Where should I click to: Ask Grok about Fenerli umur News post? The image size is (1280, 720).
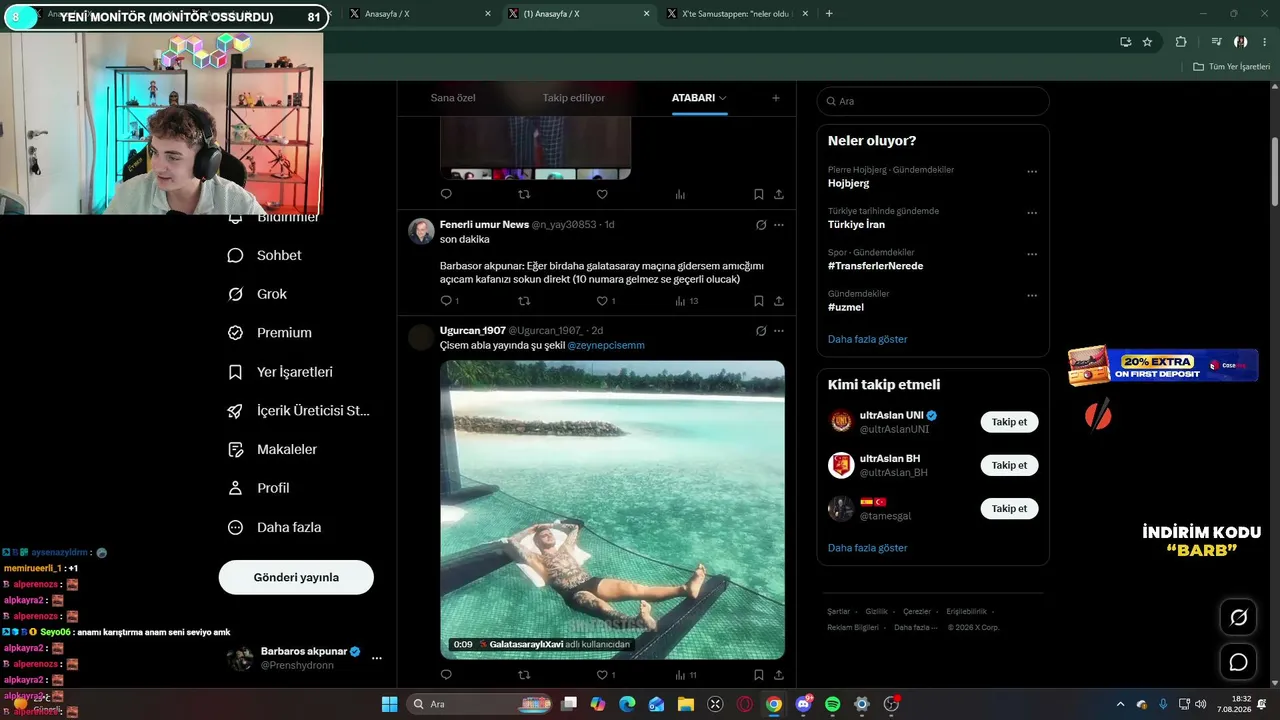click(761, 225)
